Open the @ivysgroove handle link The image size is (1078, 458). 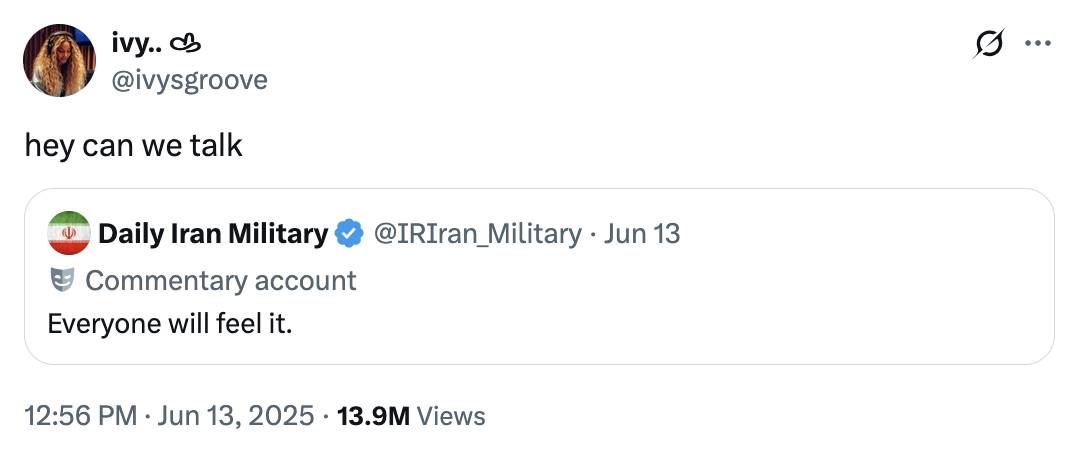coord(189,79)
